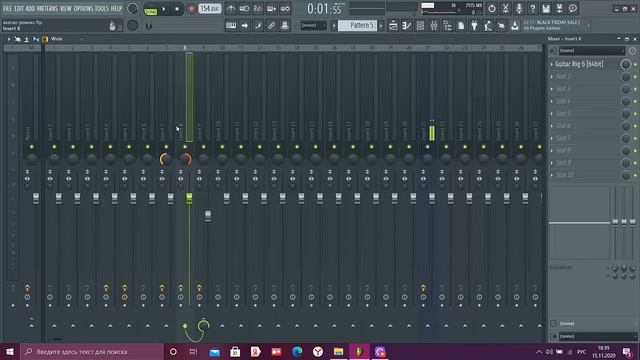
Task: Toggle the metronome icon
Action: [231, 9]
